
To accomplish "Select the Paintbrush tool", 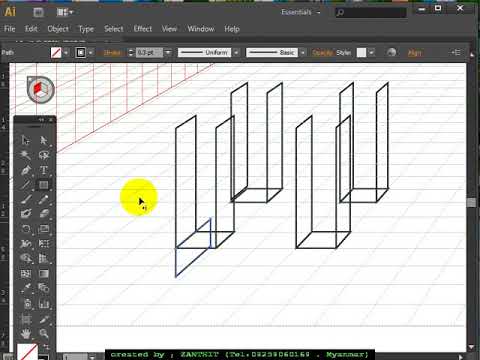I will tap(26, 199).
